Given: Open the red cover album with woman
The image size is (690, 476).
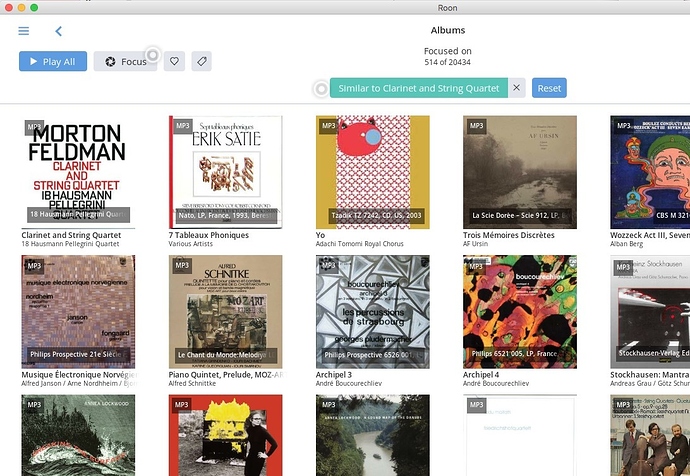Looking at the screenshot, I should pyautogui.click(x=225, y=435).
